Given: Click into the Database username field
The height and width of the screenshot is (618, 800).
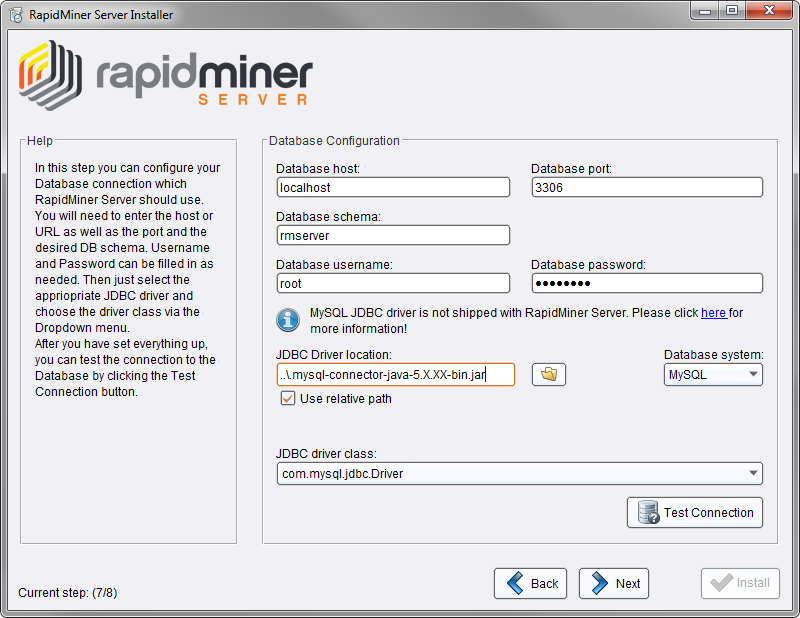Looking at the screenshot, I should 393,283.
